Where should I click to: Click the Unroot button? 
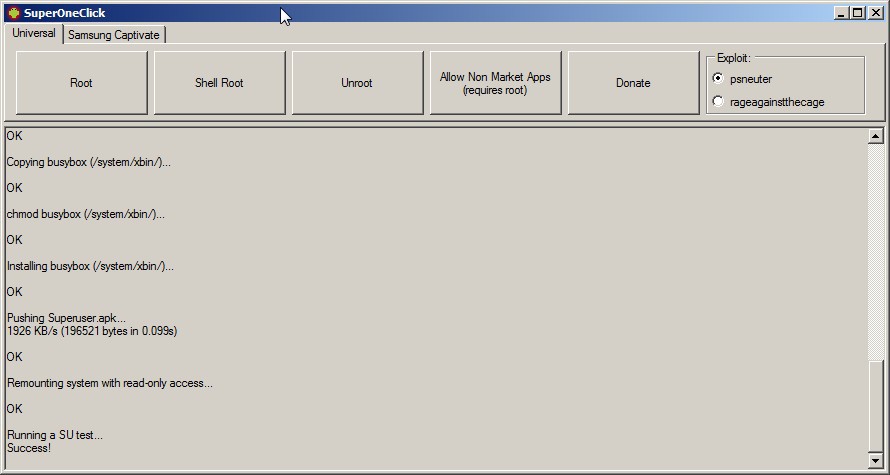[357, 83]
